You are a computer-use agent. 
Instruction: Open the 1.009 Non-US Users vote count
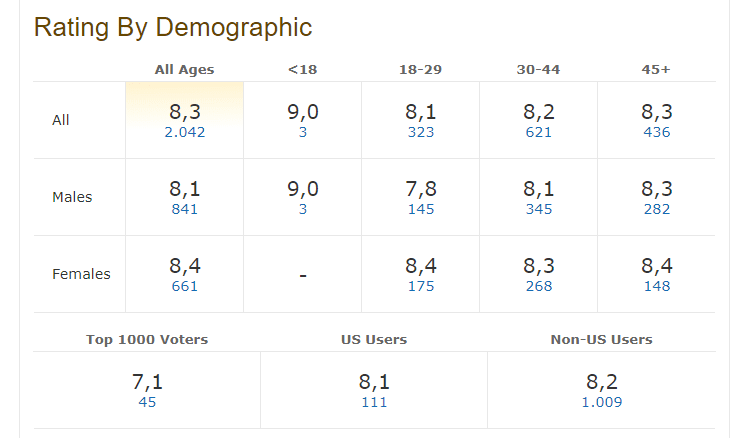point(601,402)
